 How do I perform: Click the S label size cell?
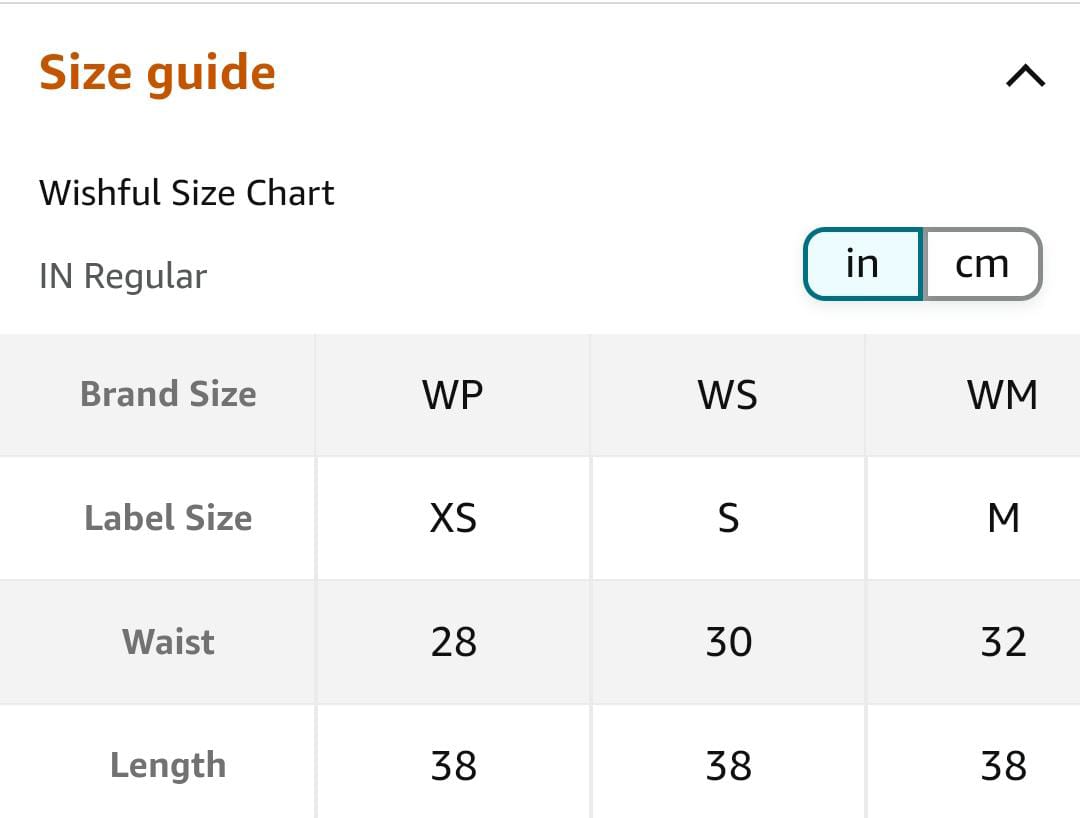tap(728, 518)
